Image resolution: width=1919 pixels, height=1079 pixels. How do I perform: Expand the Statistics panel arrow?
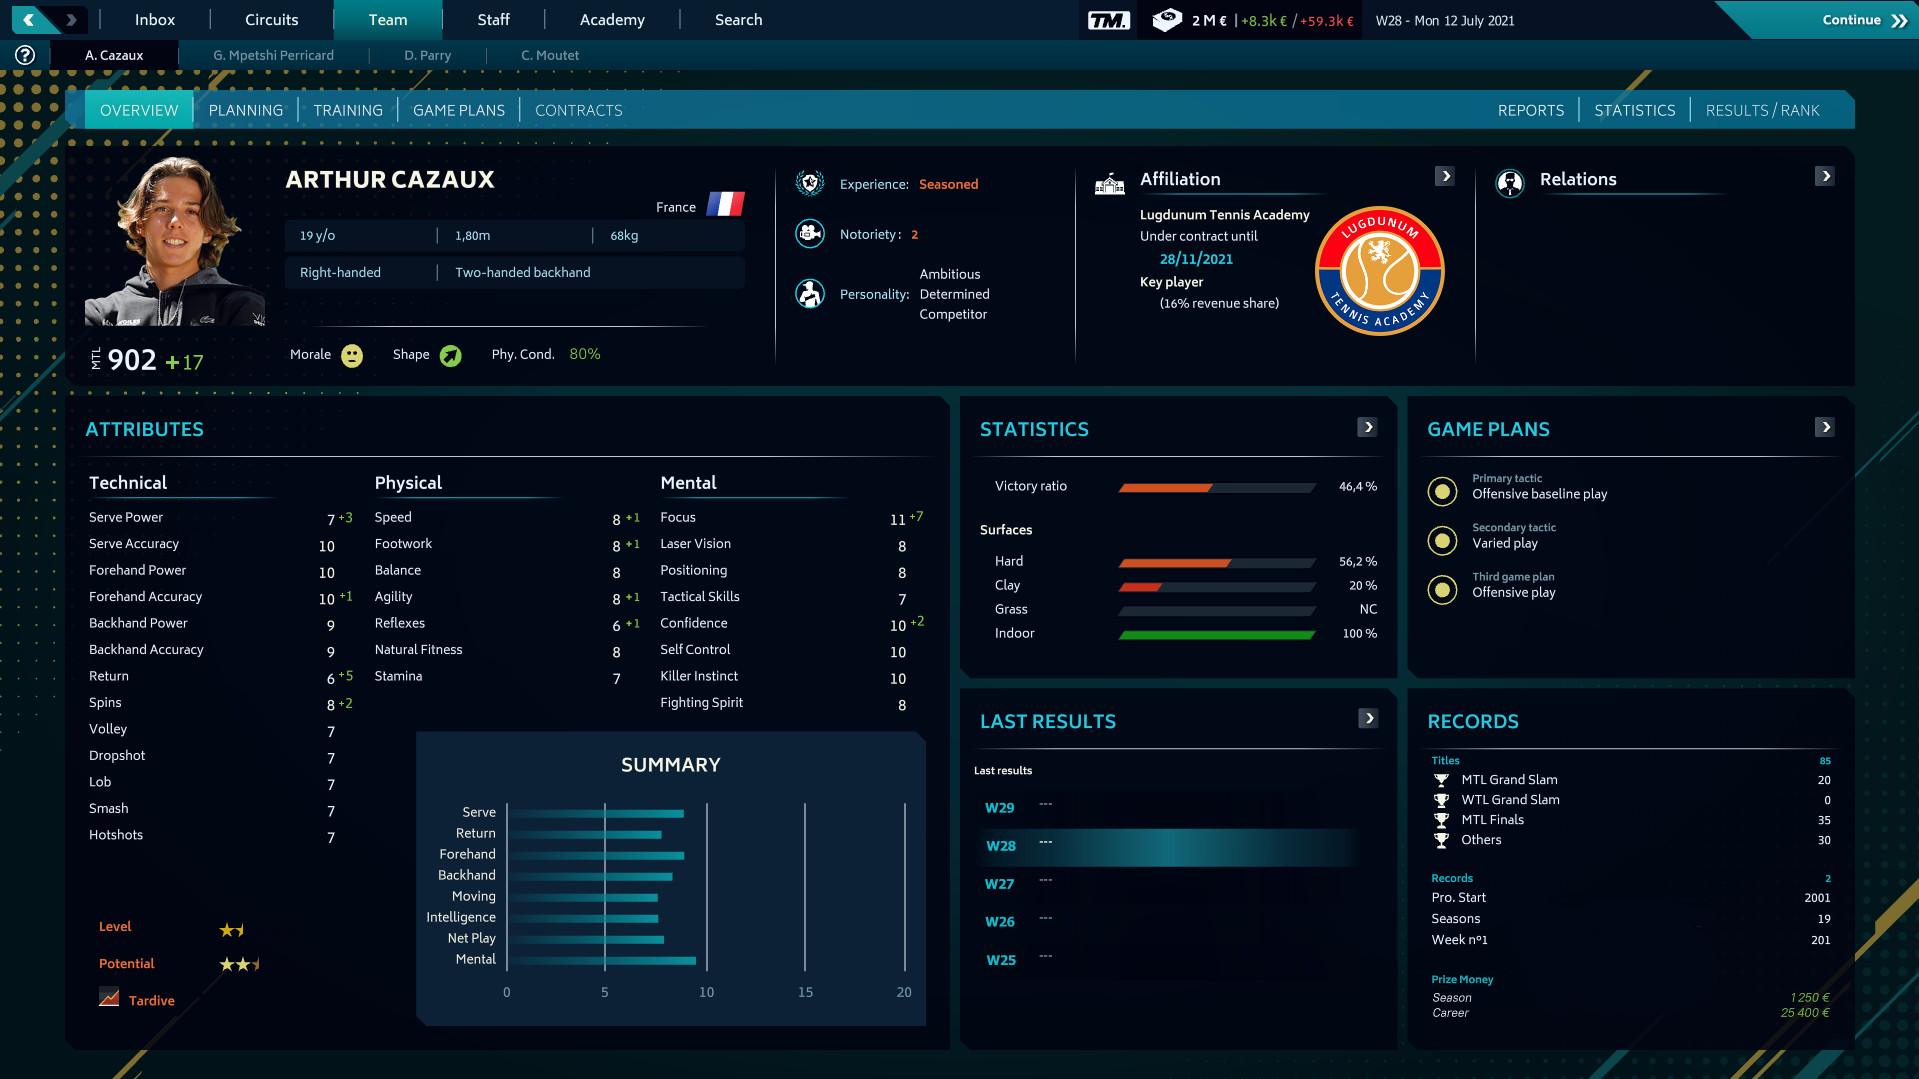[x=1367, y=427]
